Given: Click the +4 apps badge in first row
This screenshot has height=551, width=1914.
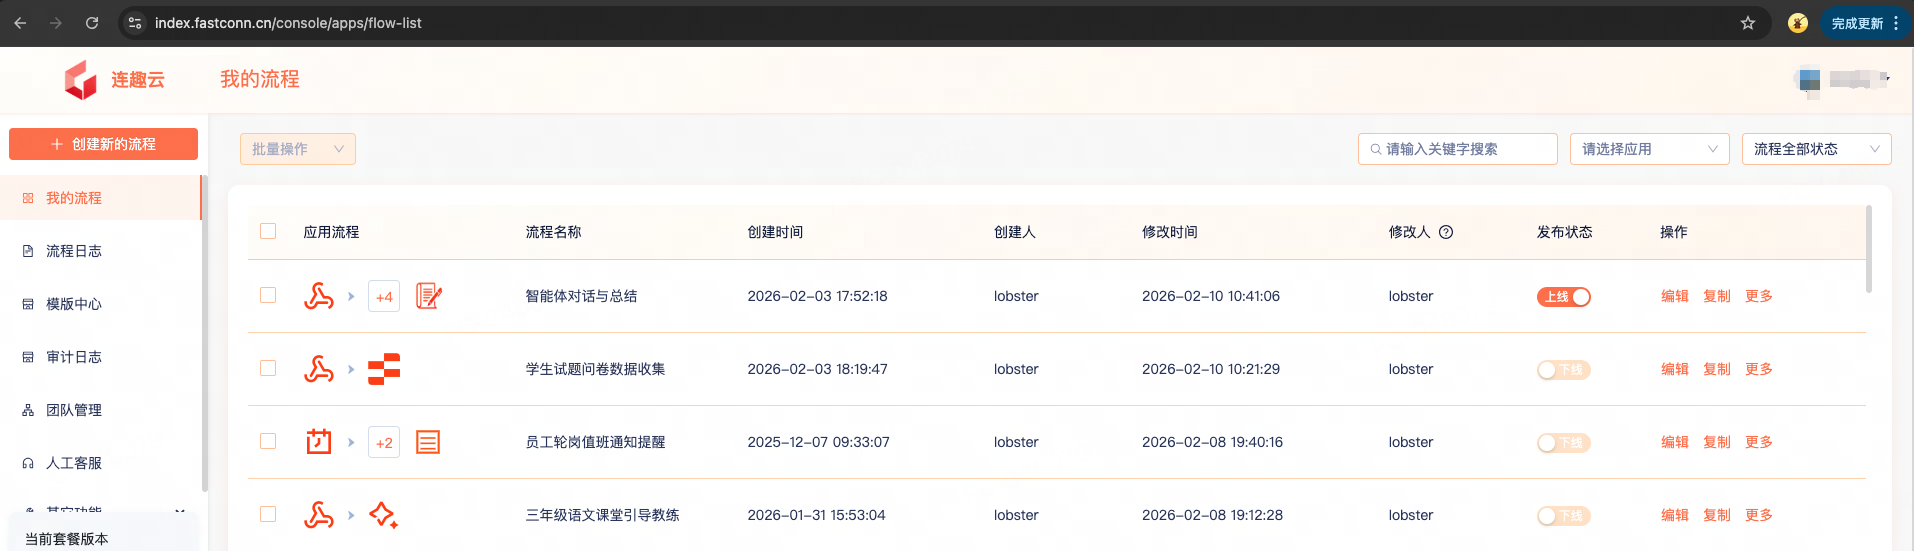Looking at the screenshot, I should point(384,297).
